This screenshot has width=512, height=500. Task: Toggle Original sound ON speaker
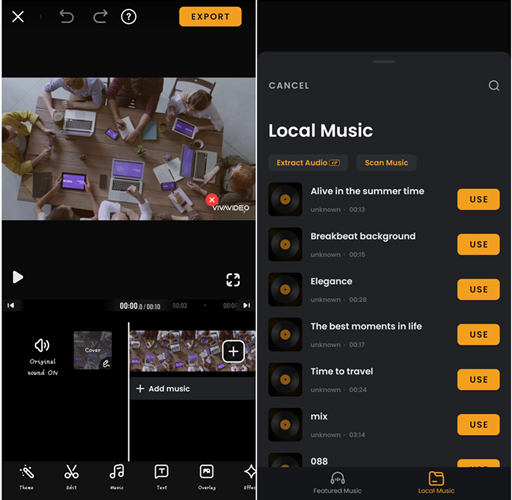(42, 356)
